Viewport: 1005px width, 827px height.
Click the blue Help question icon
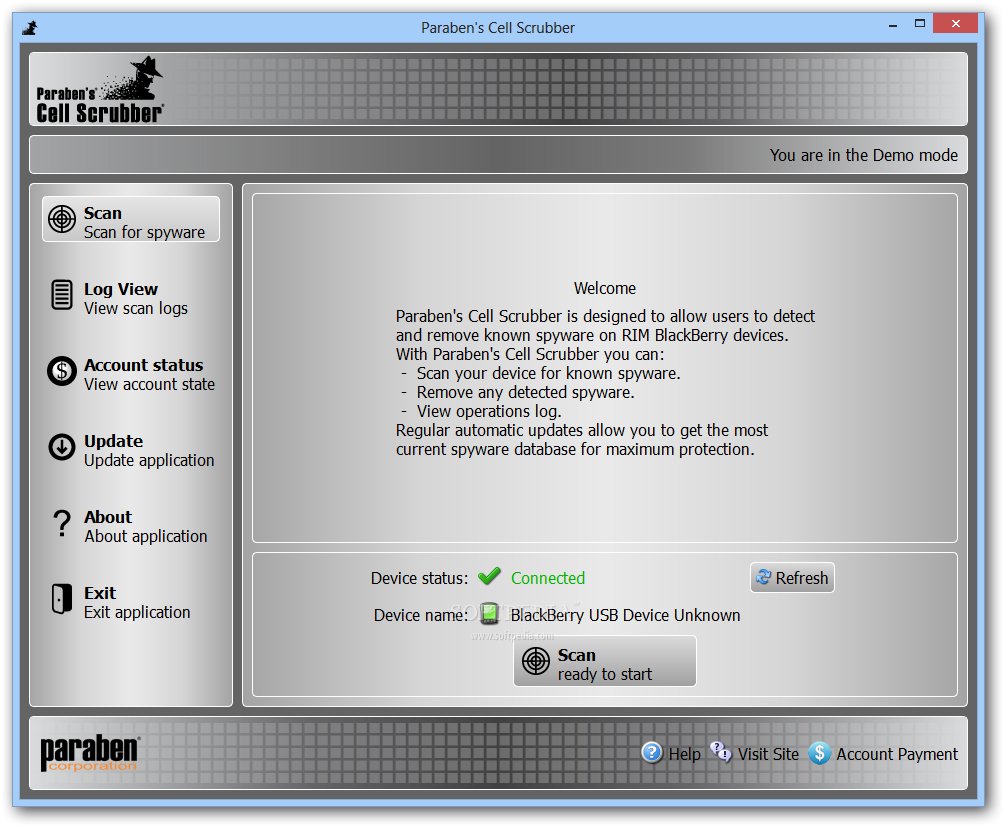652,753
